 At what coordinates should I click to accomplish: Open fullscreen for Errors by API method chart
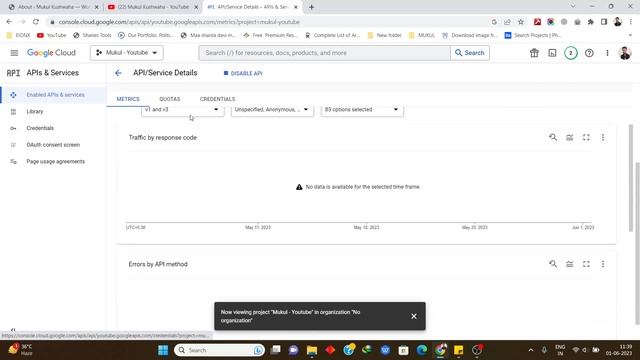click(586, 264)
